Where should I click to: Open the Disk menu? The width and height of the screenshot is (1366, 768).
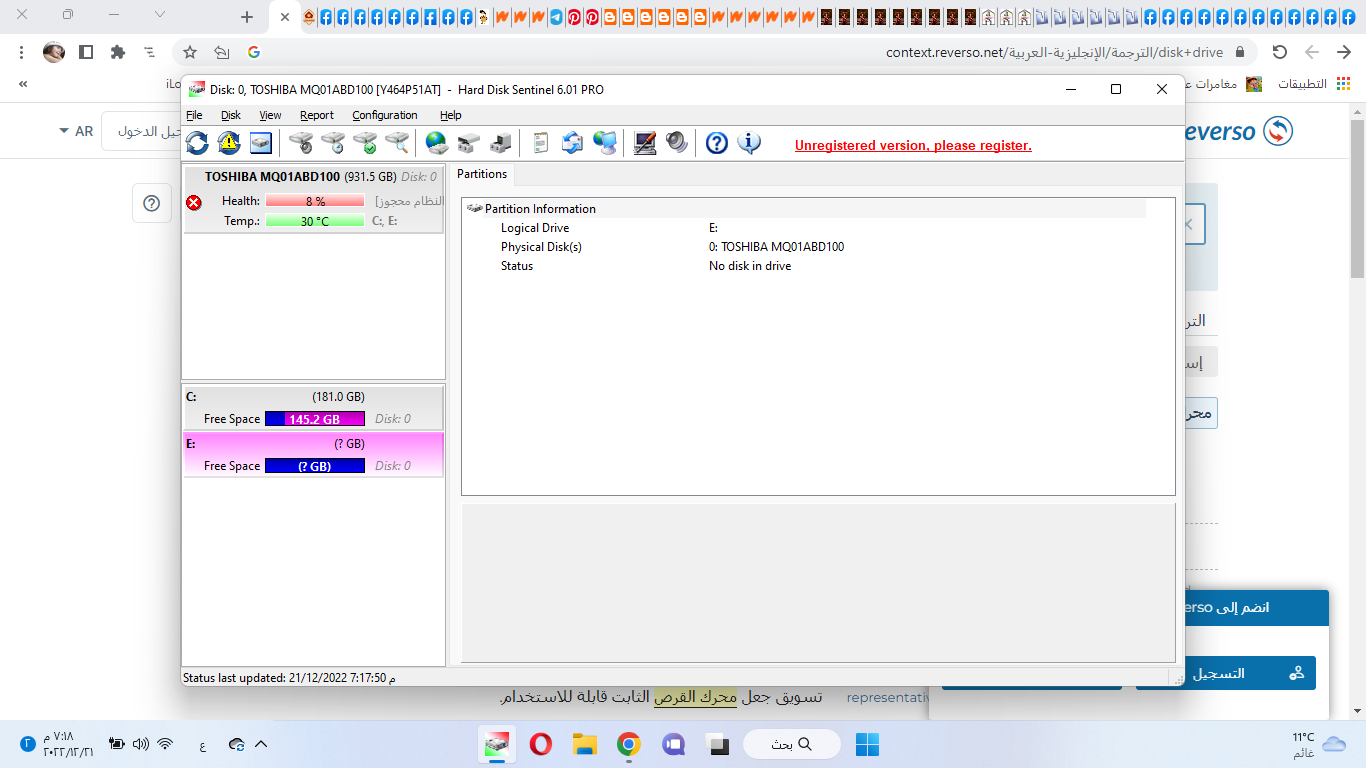[x=231, y=115]
